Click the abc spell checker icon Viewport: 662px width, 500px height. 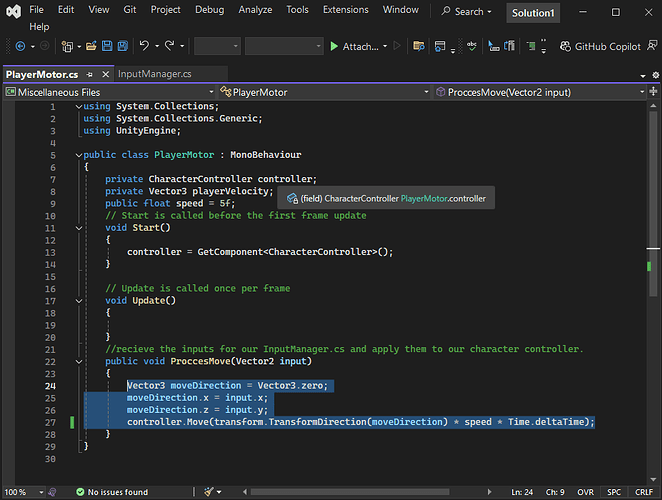pos(472,46)
